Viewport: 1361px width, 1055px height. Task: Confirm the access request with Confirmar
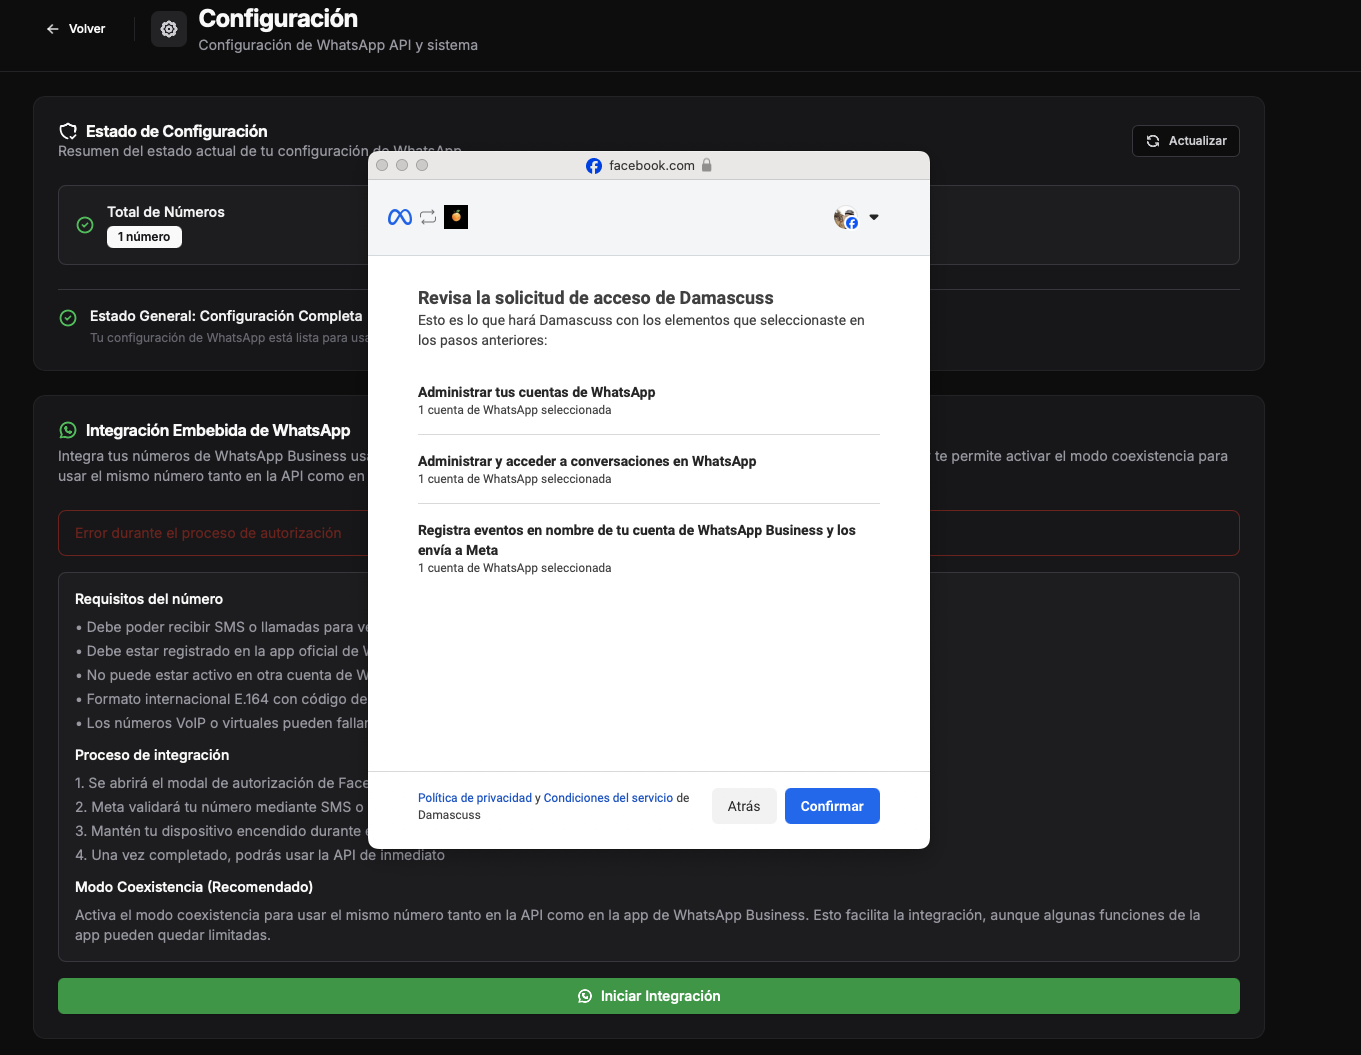coord(832,806)
